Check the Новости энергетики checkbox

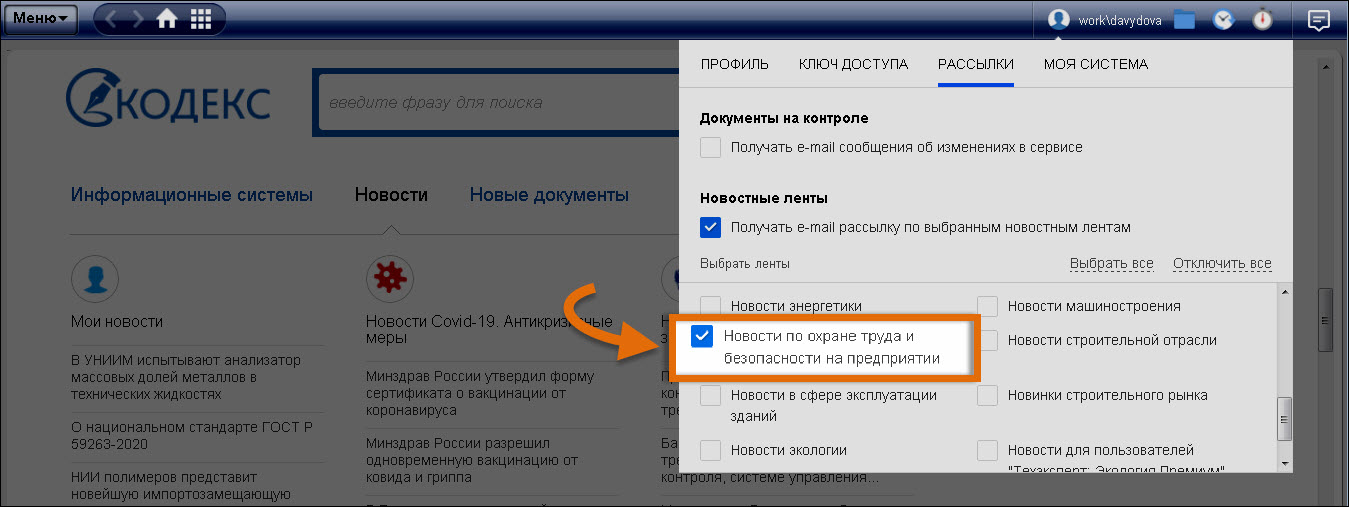(711, 306)
